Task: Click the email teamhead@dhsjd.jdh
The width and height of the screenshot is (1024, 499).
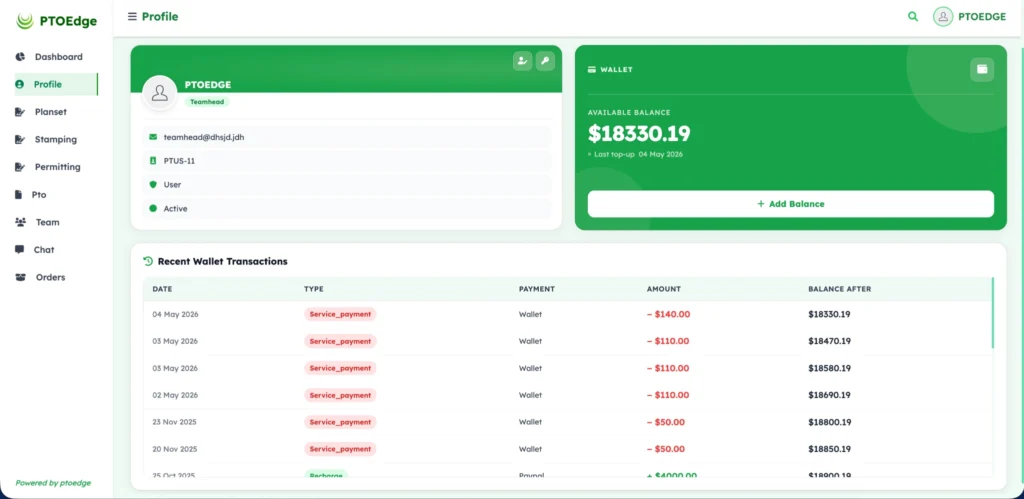Action: click(204, 137)
